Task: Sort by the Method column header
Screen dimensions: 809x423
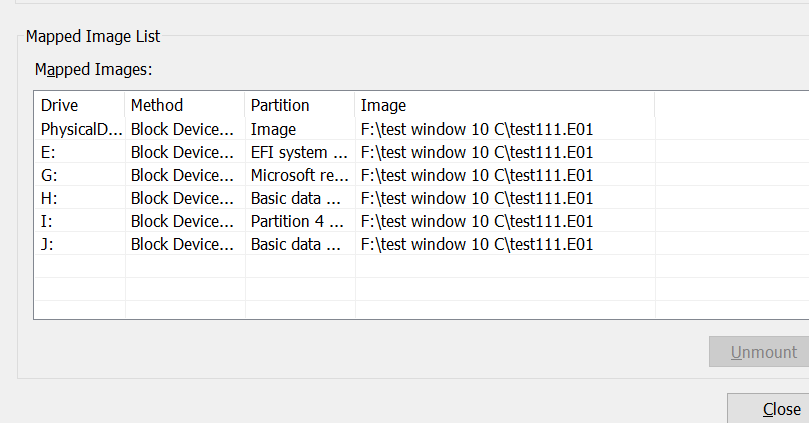Action: [x=184, y=105]
